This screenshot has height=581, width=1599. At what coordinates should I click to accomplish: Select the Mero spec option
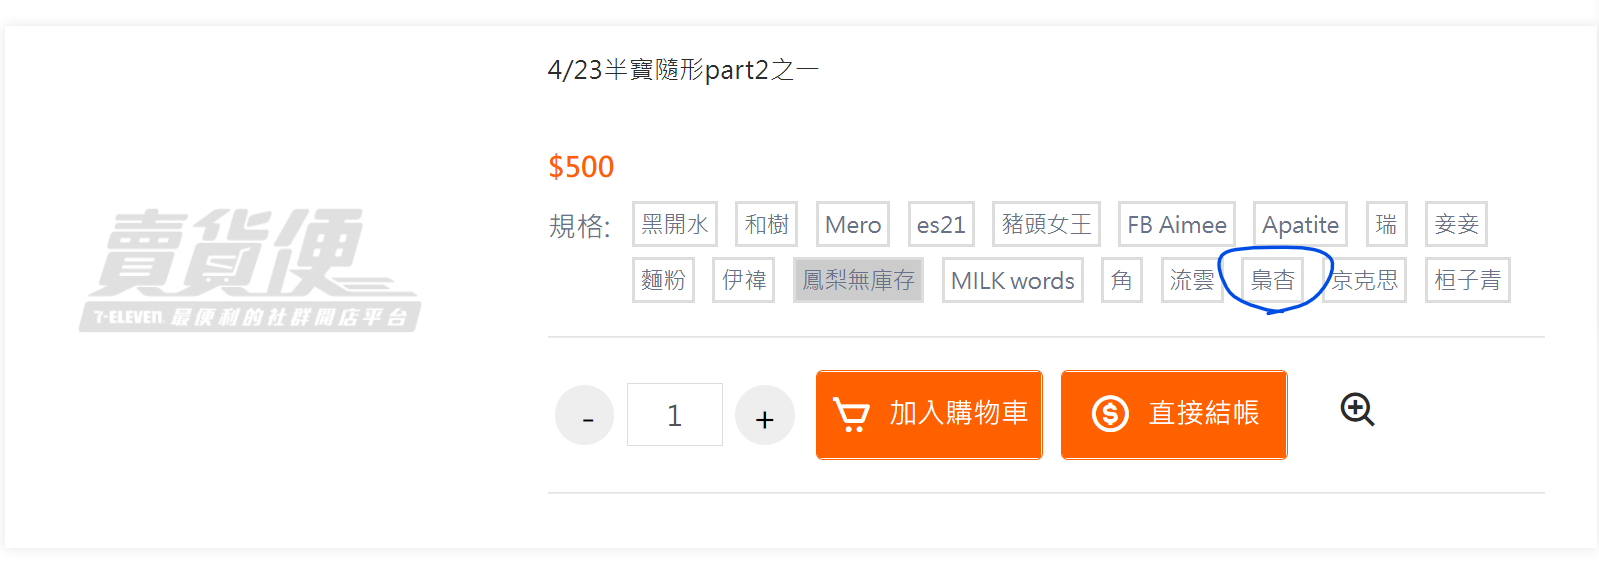853,224
